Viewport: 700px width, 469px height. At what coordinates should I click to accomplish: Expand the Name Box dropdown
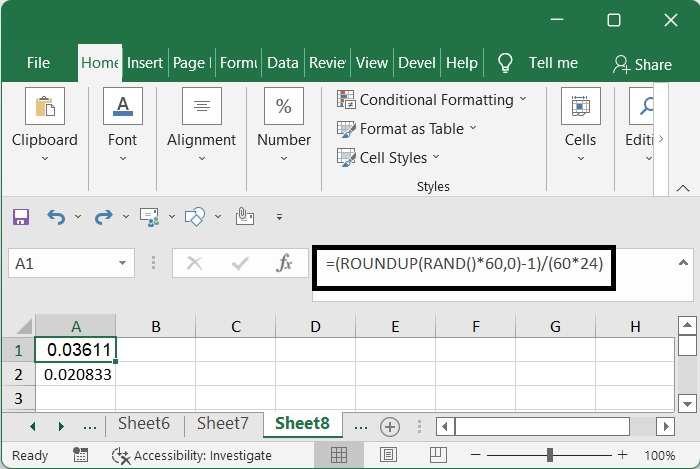[123, 264]
